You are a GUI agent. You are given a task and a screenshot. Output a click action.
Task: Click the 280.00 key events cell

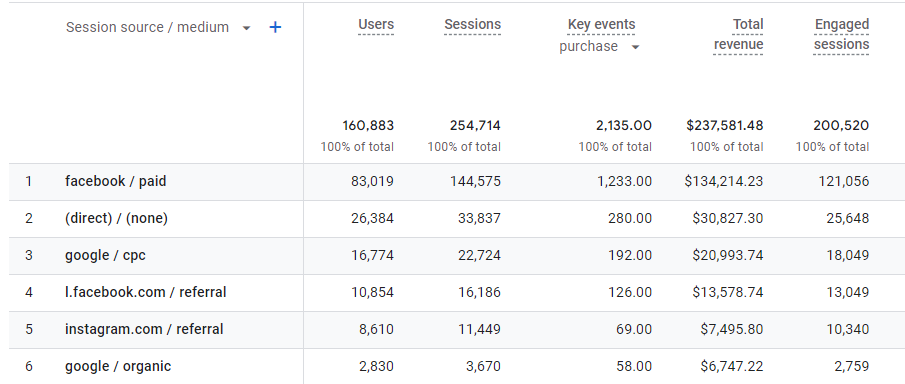point(630,218)
